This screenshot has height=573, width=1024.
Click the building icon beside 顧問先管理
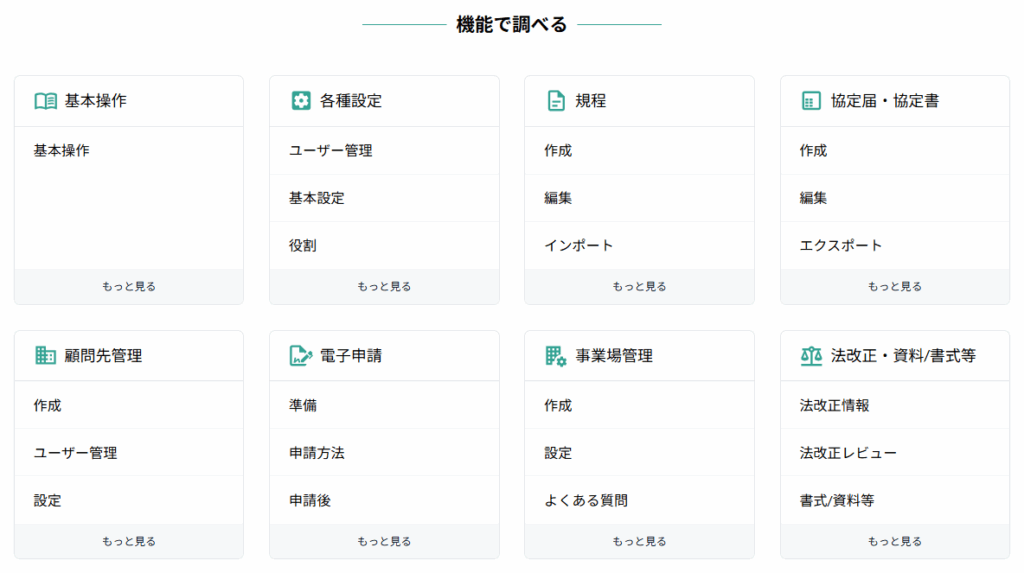[x=45, y=355]
